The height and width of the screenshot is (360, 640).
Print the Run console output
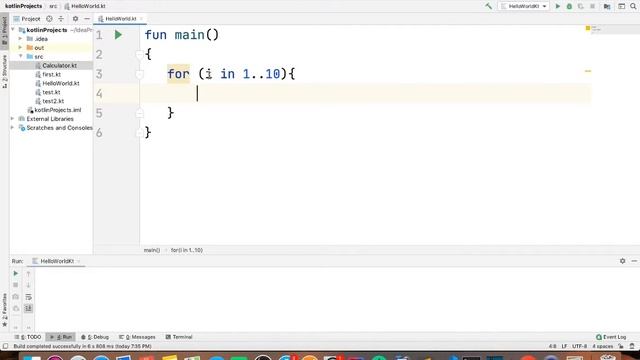point(16,308)
